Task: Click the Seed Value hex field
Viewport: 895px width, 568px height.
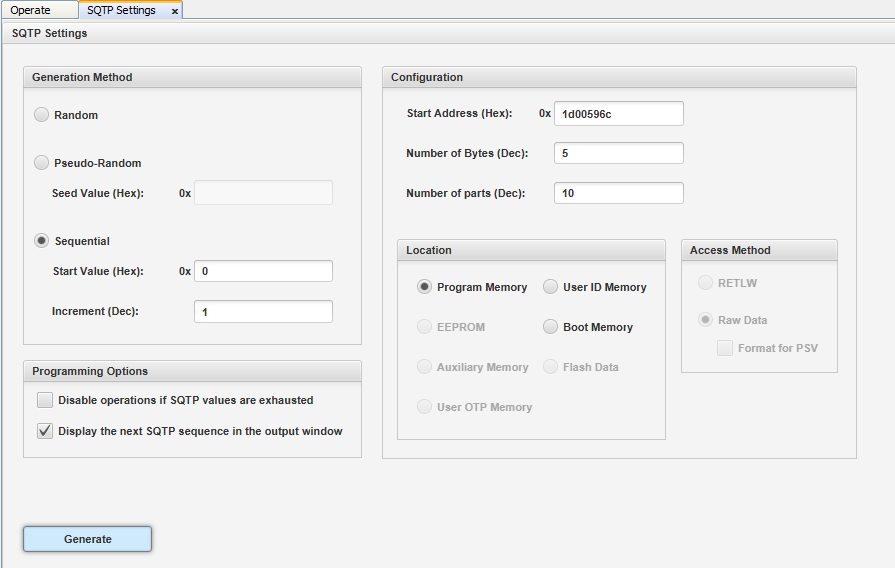Action: (x=263, y=193)
